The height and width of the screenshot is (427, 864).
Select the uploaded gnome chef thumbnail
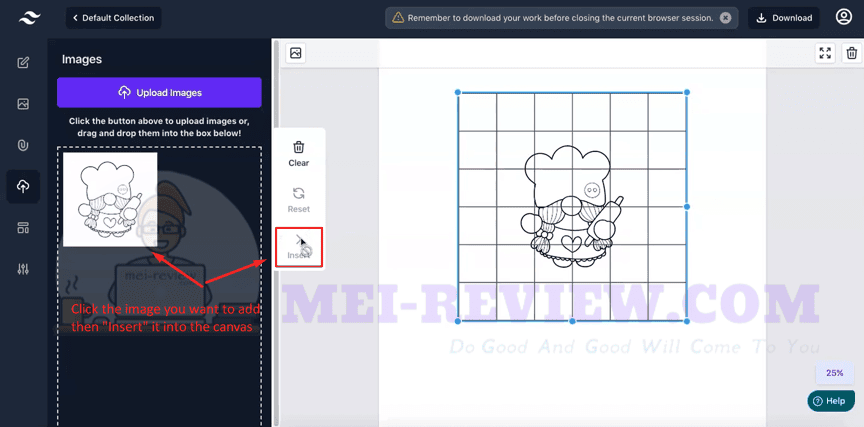click(x=110, y=199)
